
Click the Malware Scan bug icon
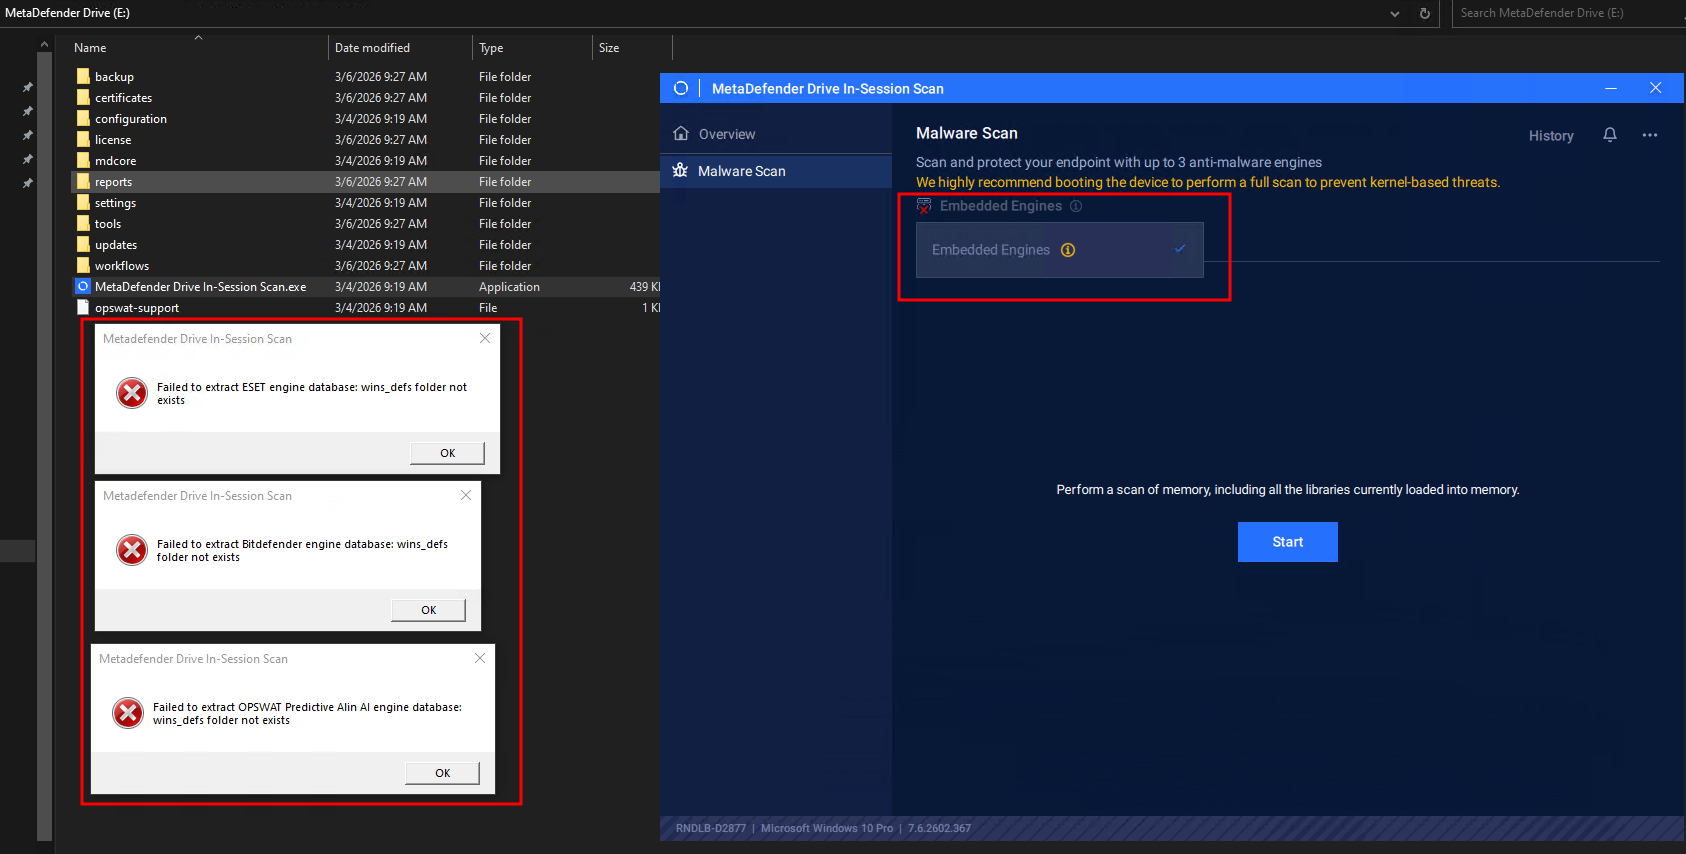(x=680, y=170)
